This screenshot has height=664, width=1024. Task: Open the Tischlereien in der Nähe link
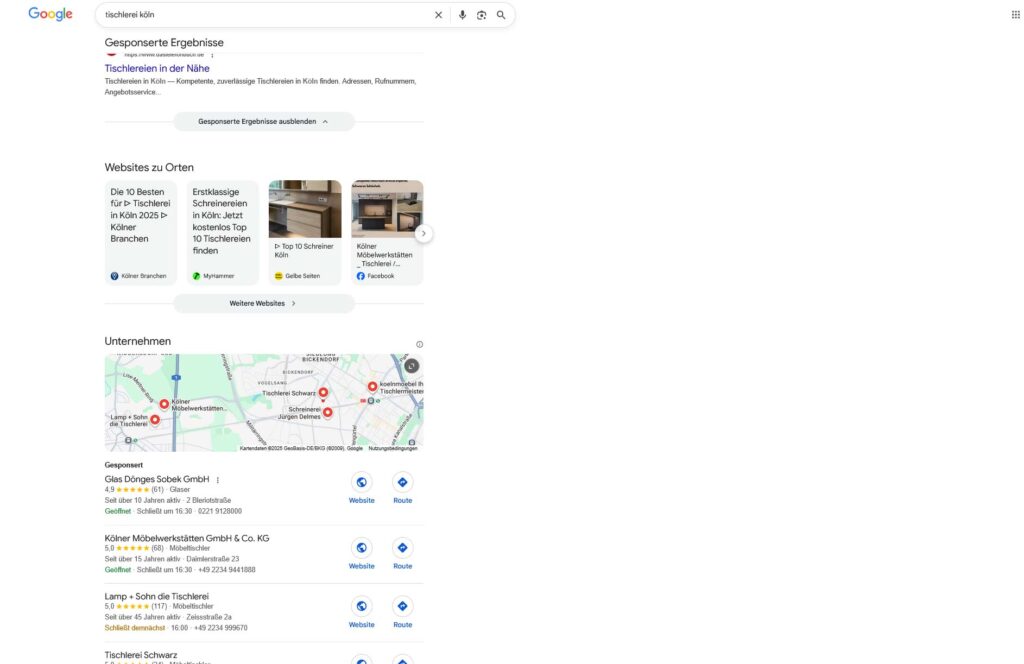pos(157,67)
